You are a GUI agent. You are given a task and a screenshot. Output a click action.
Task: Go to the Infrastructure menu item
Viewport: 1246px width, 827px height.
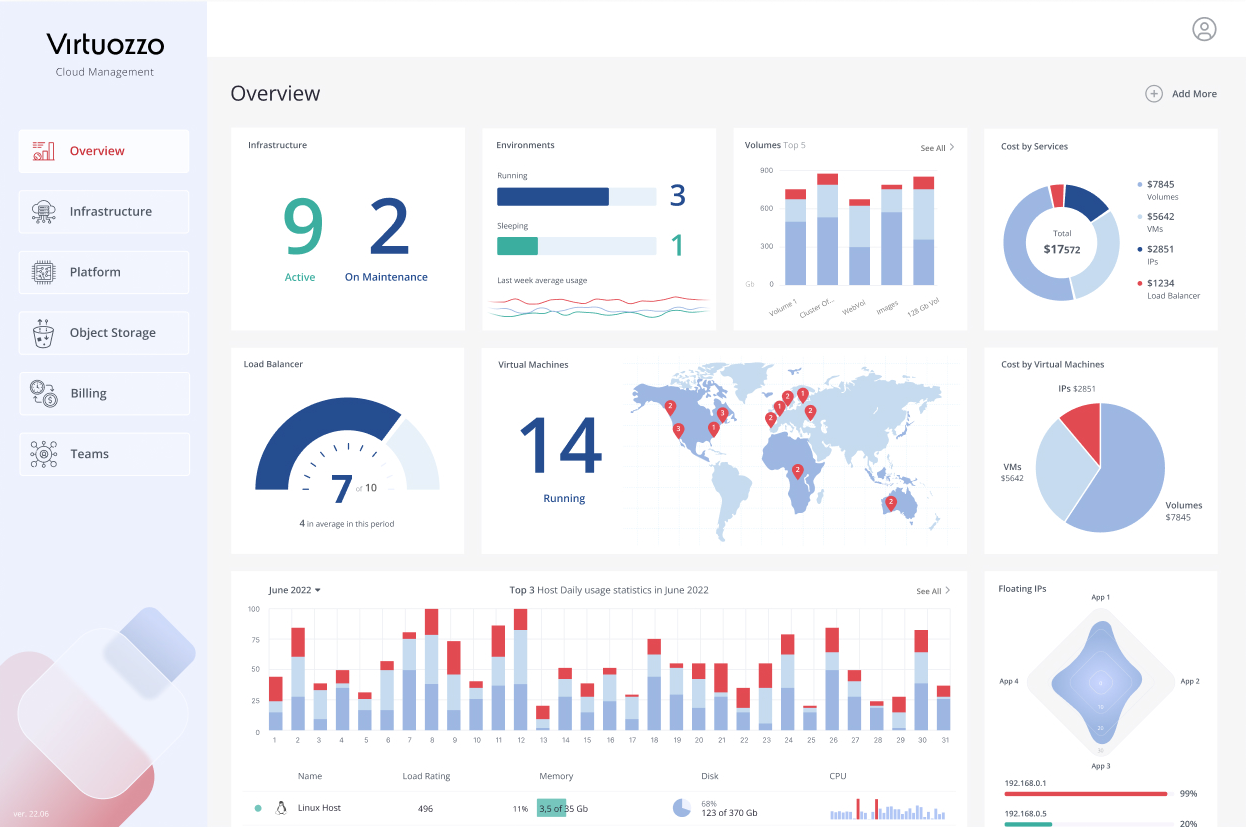point(110,212)
